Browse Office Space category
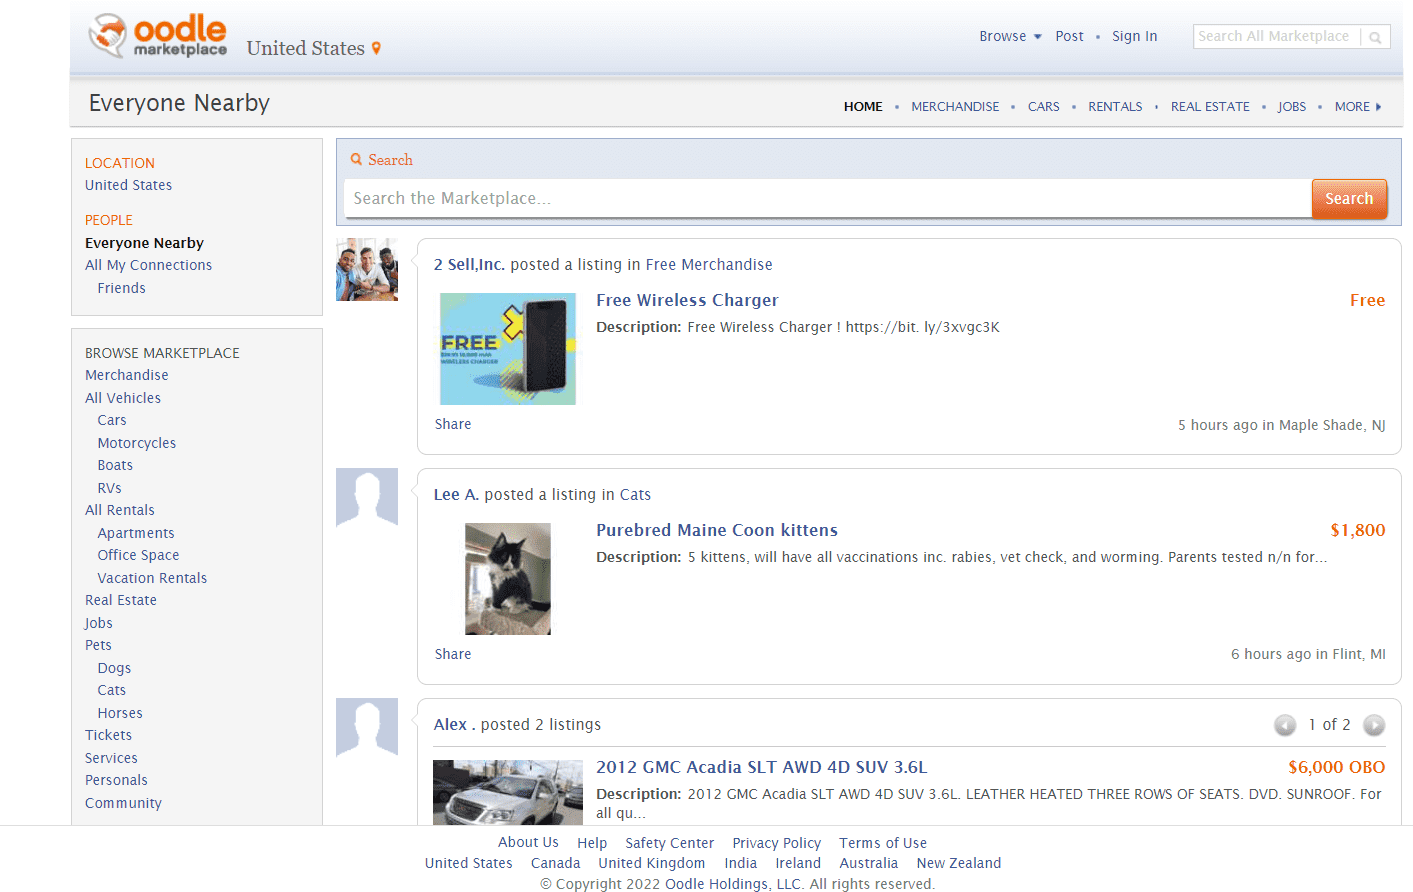Image resolution: width=1413 pixels, height=892 pixels. [138, 555]
